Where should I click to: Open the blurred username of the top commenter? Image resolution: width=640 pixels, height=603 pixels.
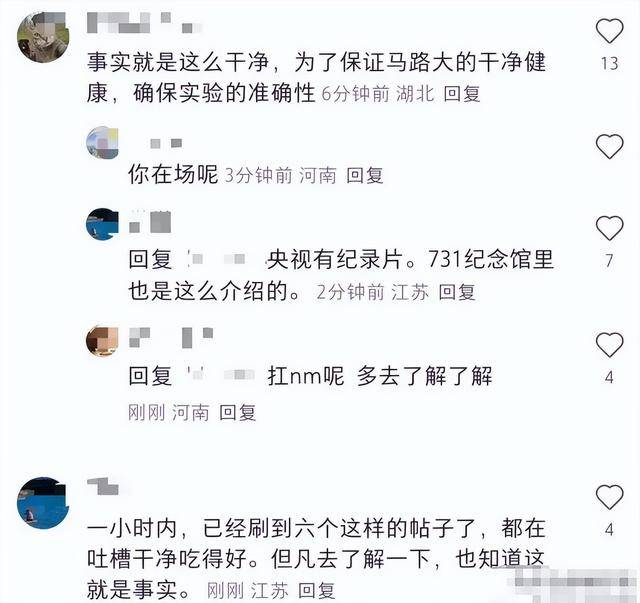pos(144,22)
